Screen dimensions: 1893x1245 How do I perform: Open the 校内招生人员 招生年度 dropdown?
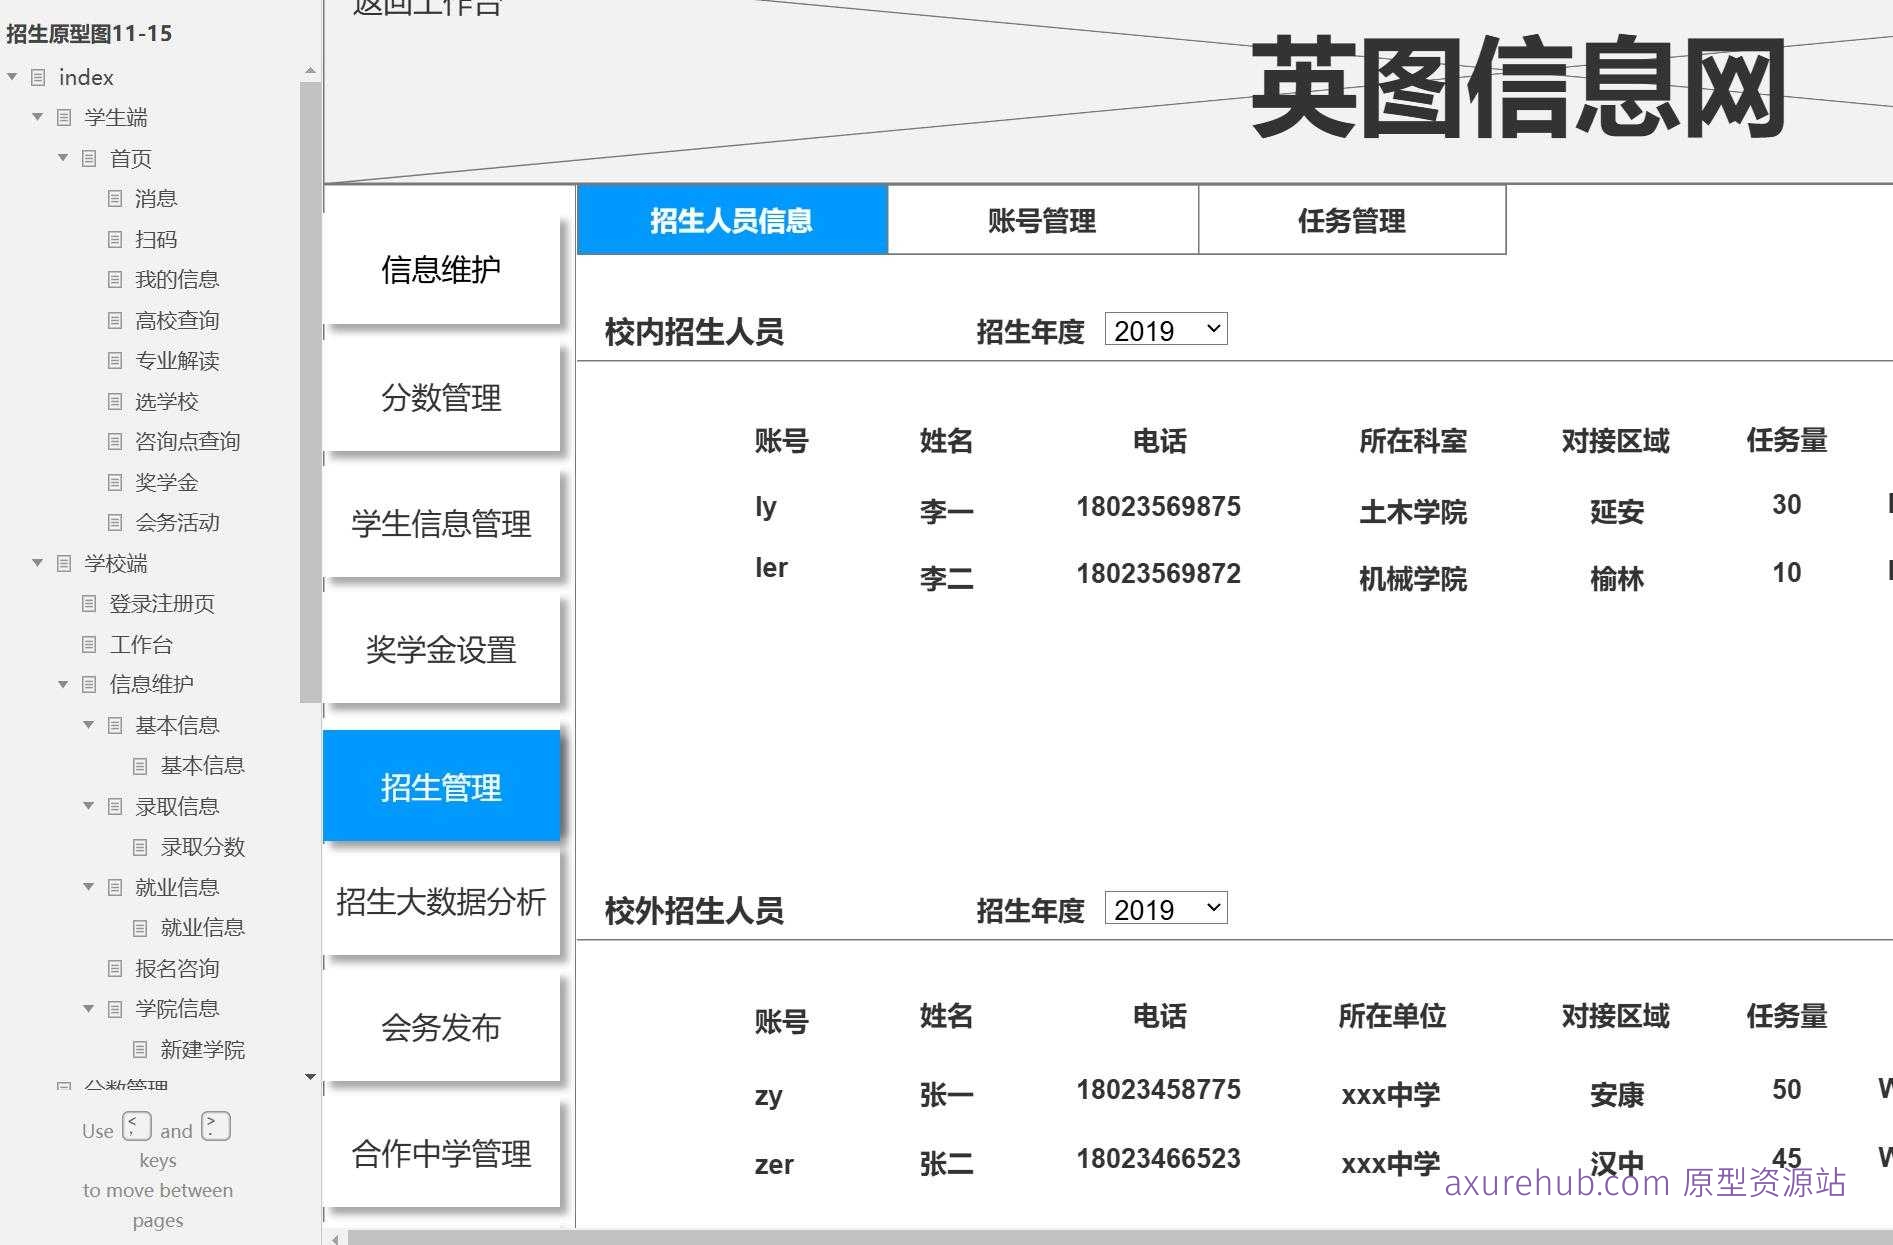pyautogui.click(x=1165, y=329)
